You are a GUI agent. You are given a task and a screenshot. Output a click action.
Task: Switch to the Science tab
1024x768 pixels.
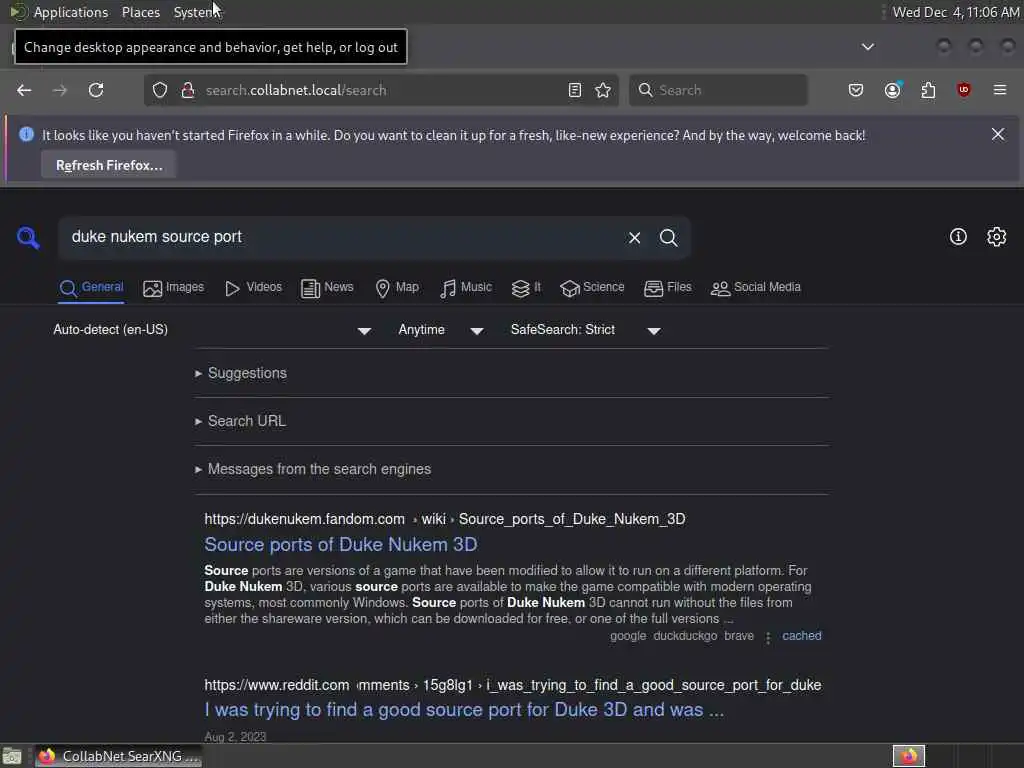(592, 288)
